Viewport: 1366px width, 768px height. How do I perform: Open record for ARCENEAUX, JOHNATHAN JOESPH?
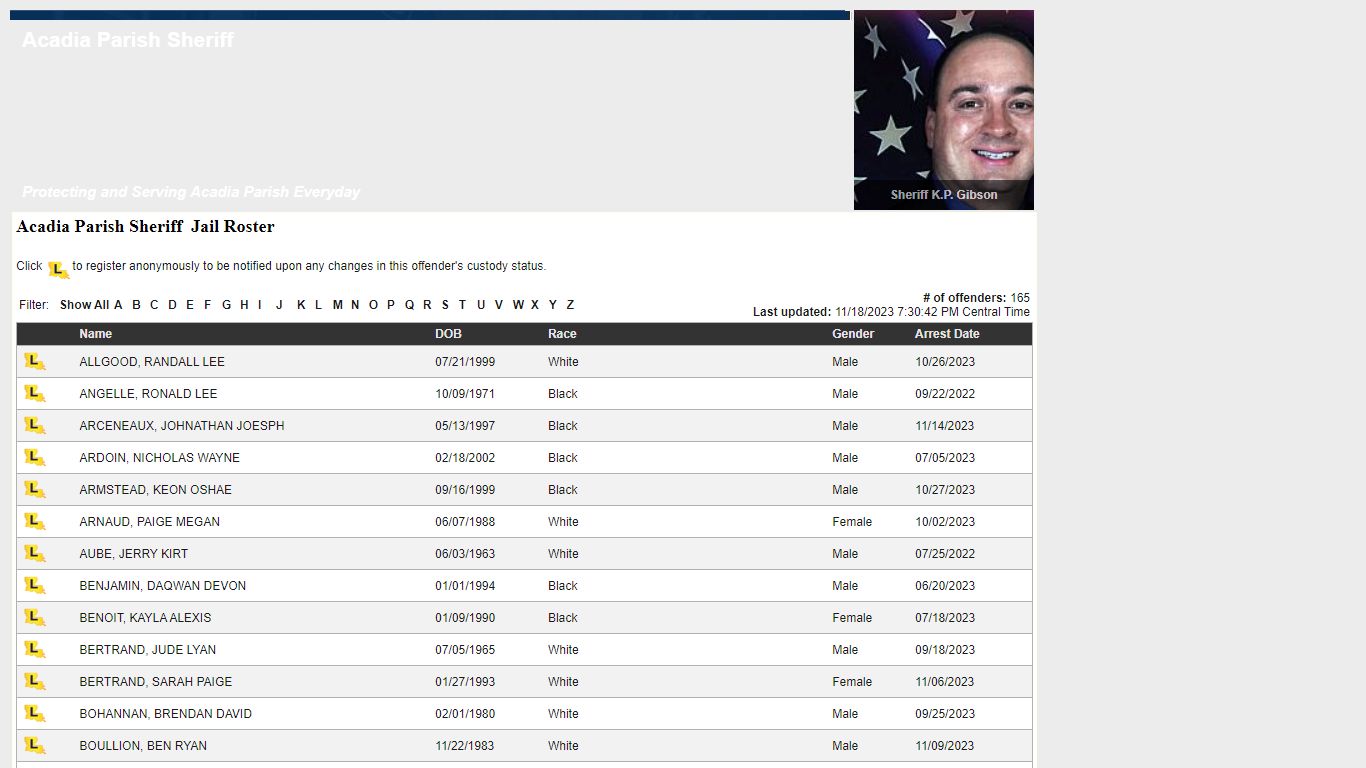point(182,426)
